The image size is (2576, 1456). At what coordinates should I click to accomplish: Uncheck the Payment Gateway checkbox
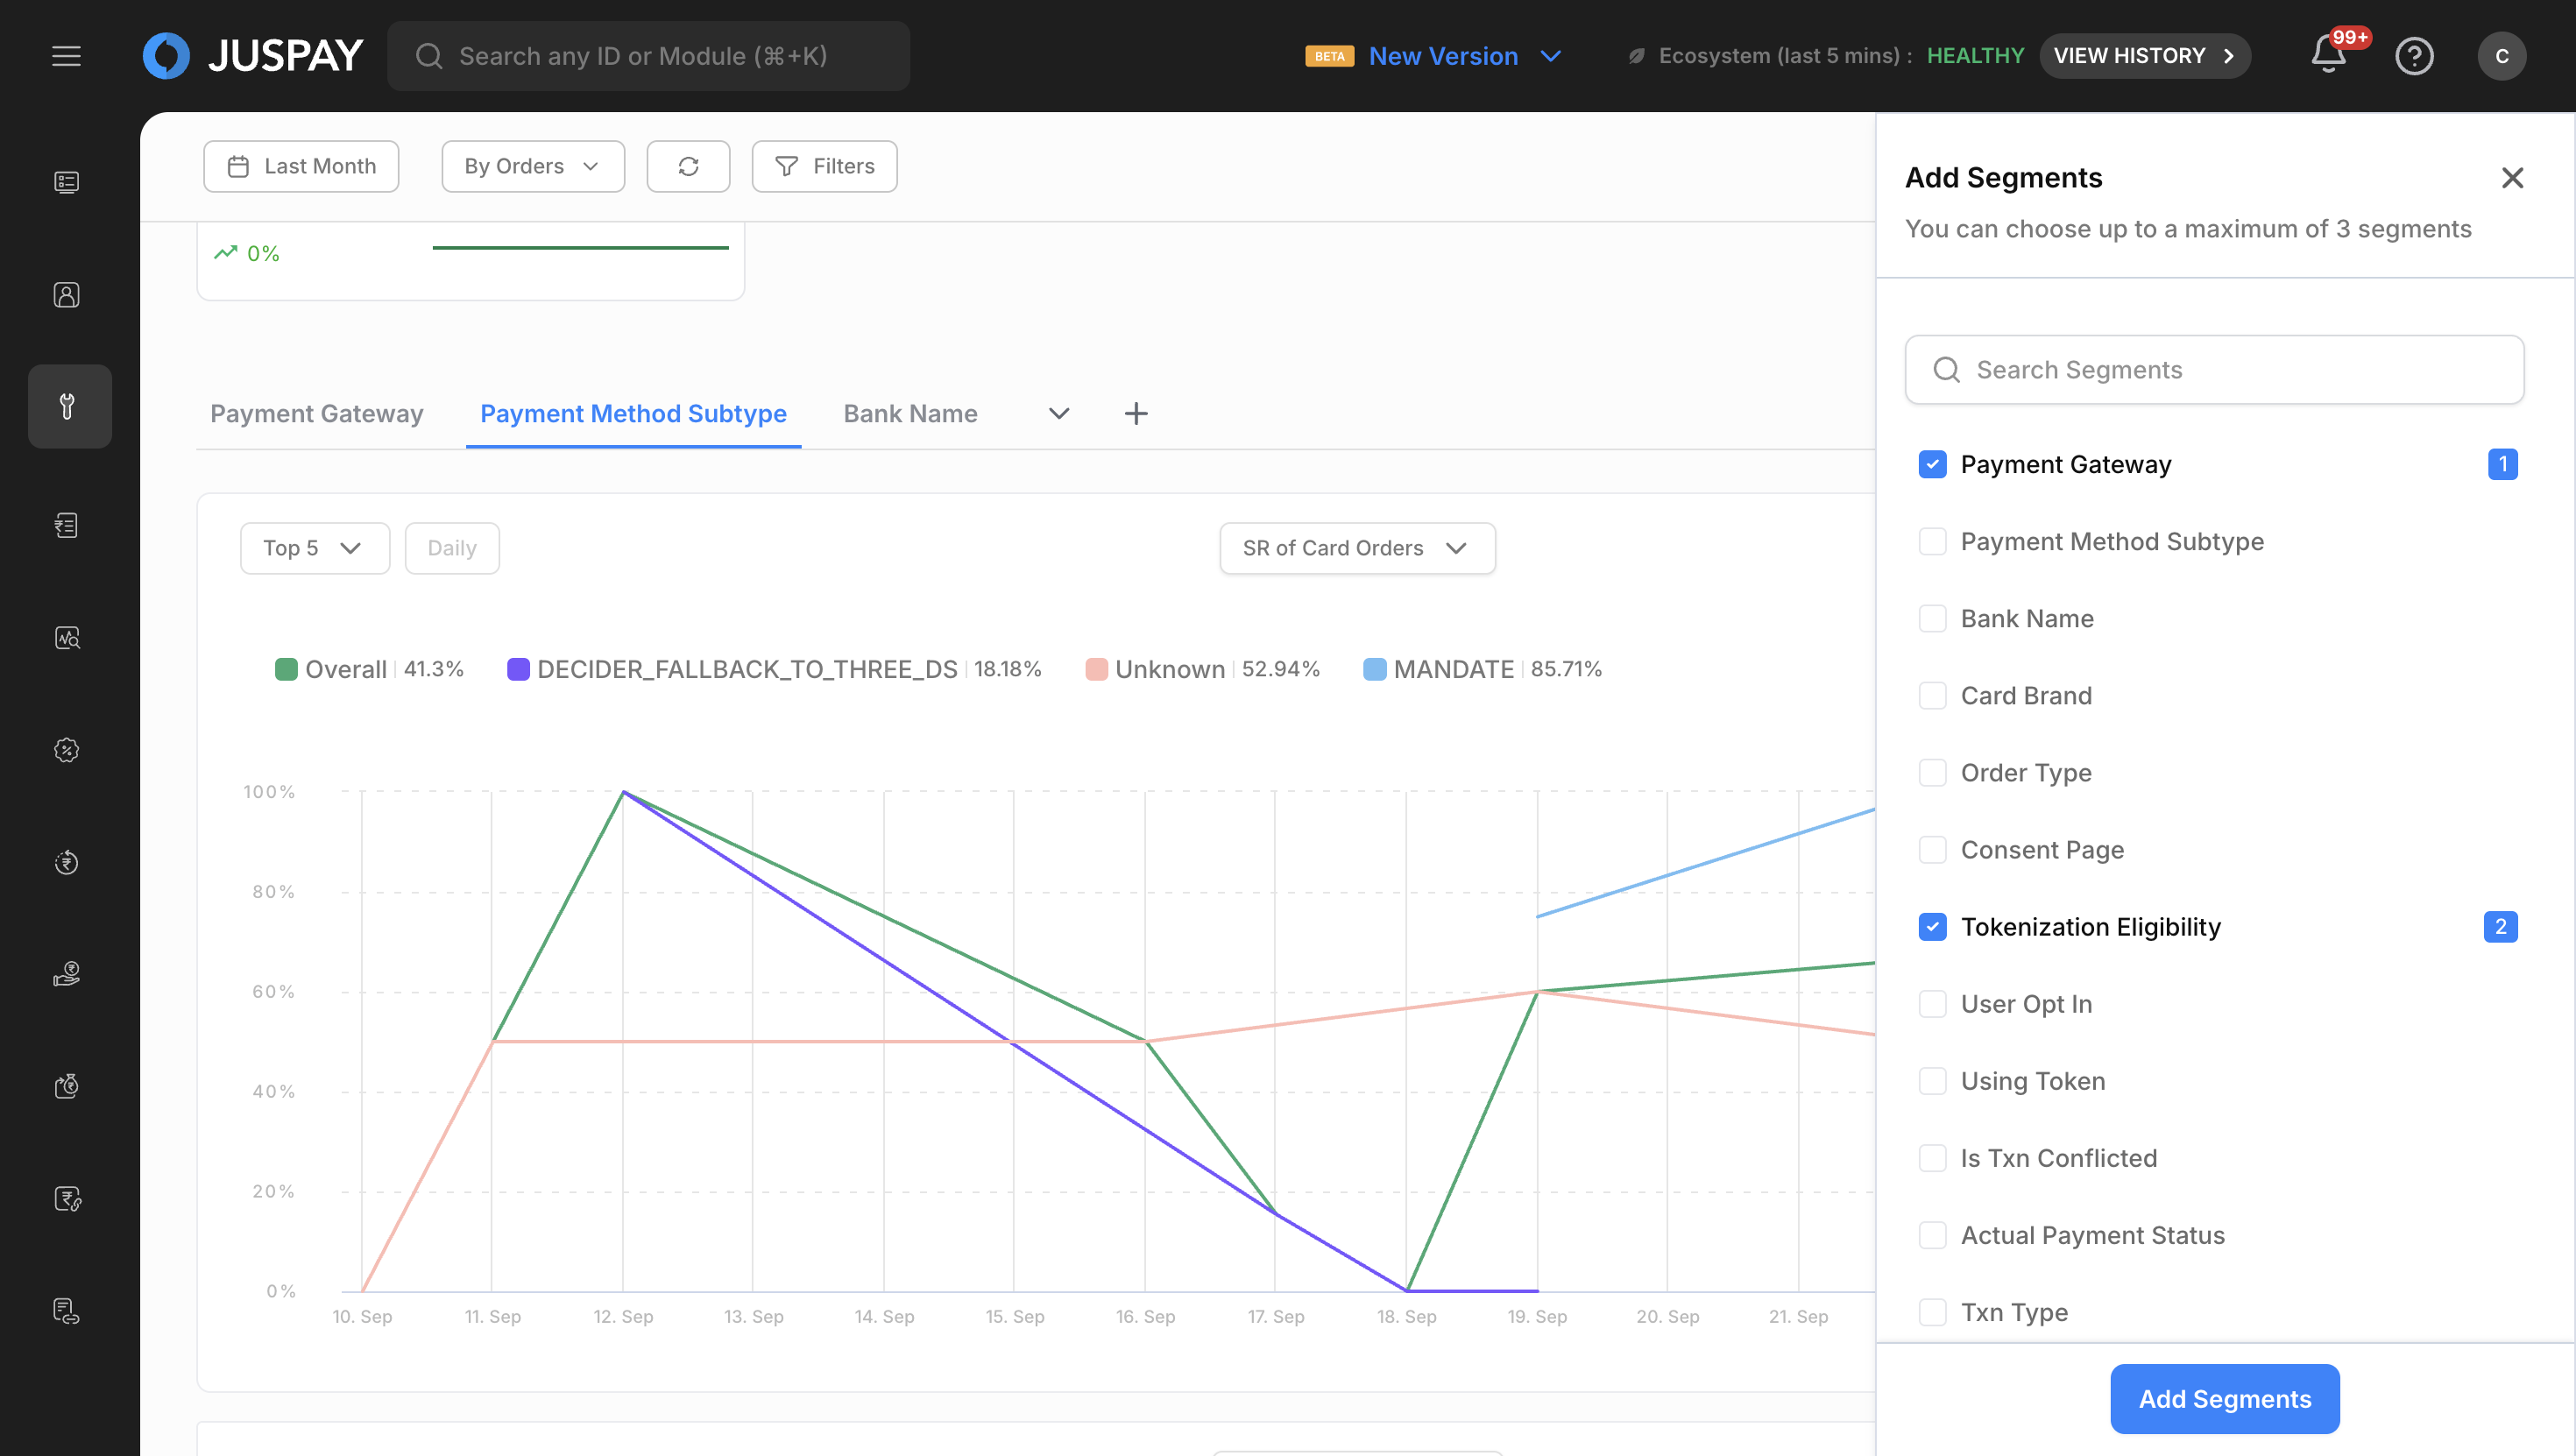(1932, 464)
